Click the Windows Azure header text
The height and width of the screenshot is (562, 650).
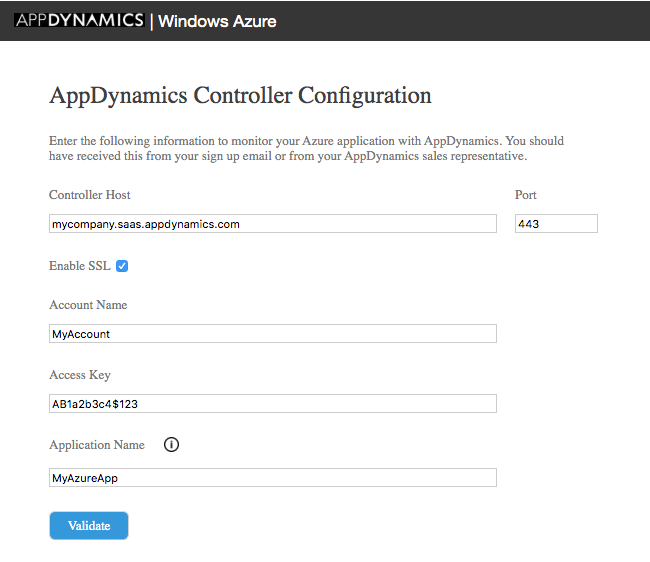coord(217,21)
